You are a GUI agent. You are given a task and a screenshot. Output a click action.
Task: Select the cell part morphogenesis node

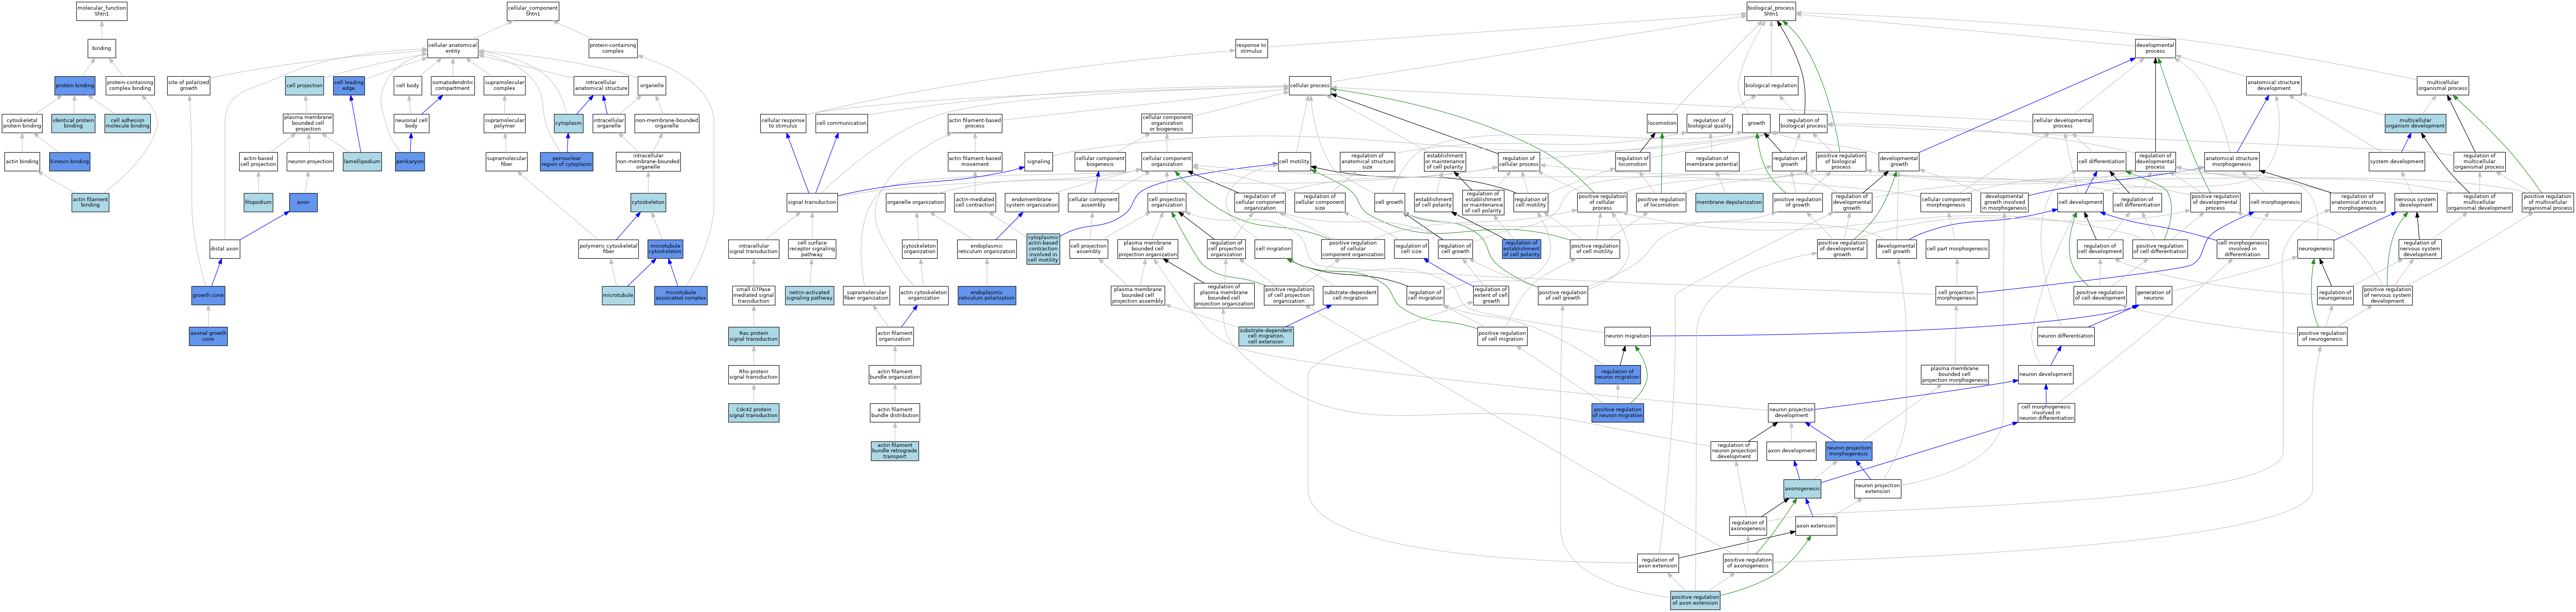(1957, 249)
